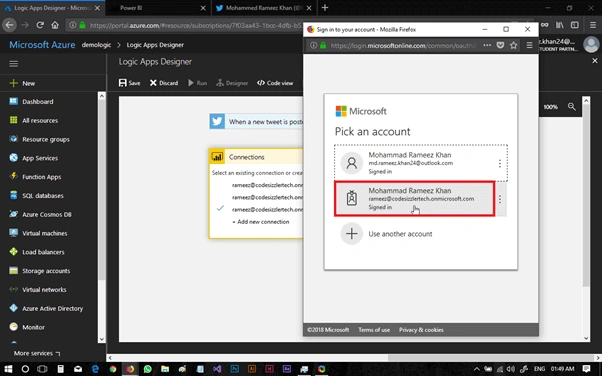Click More services in sidebar
The image size is (602, 376).
pos(37,353)
